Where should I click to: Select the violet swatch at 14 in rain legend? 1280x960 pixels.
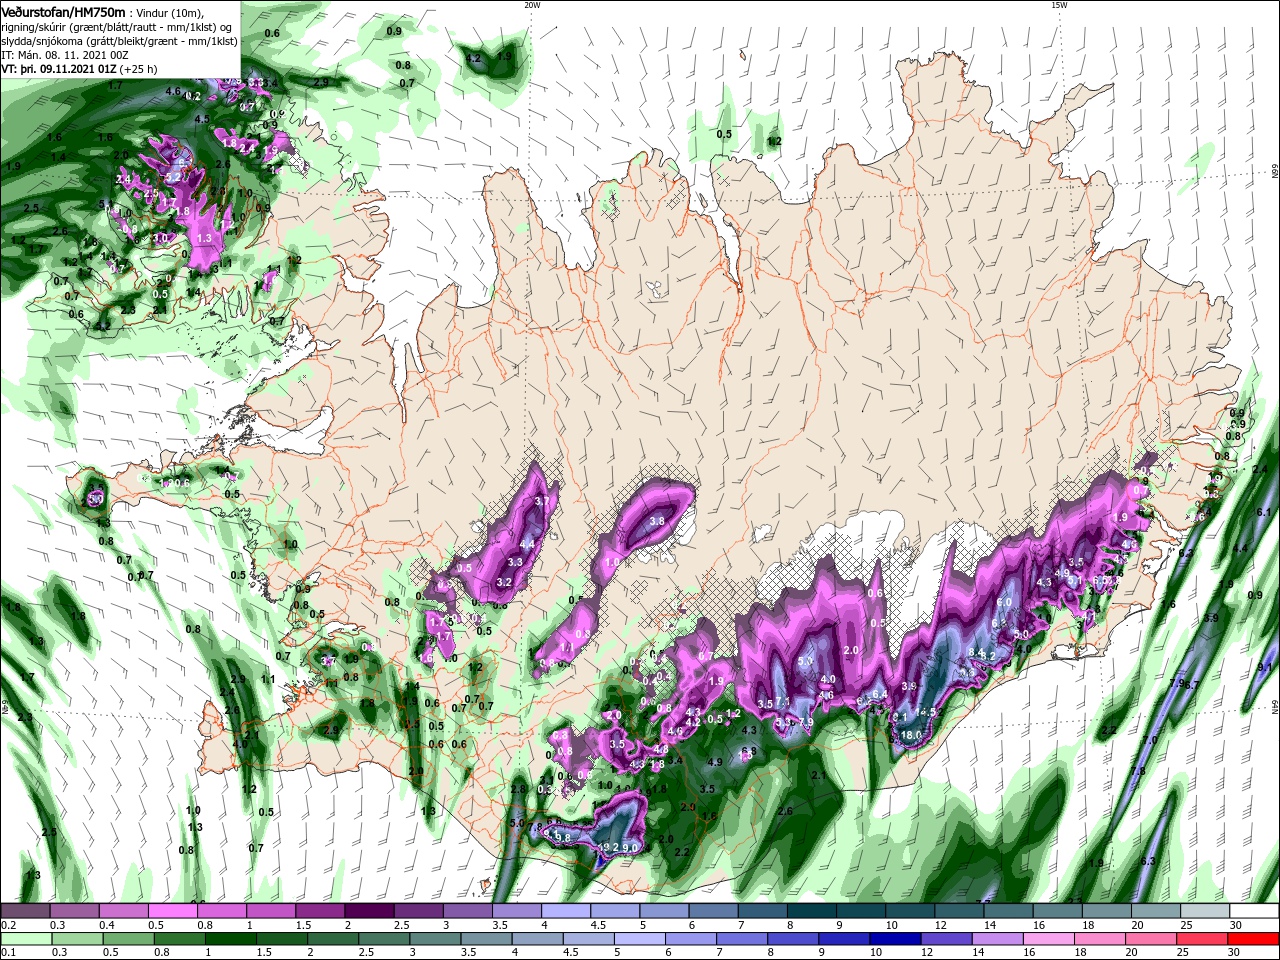click(997, 939)
